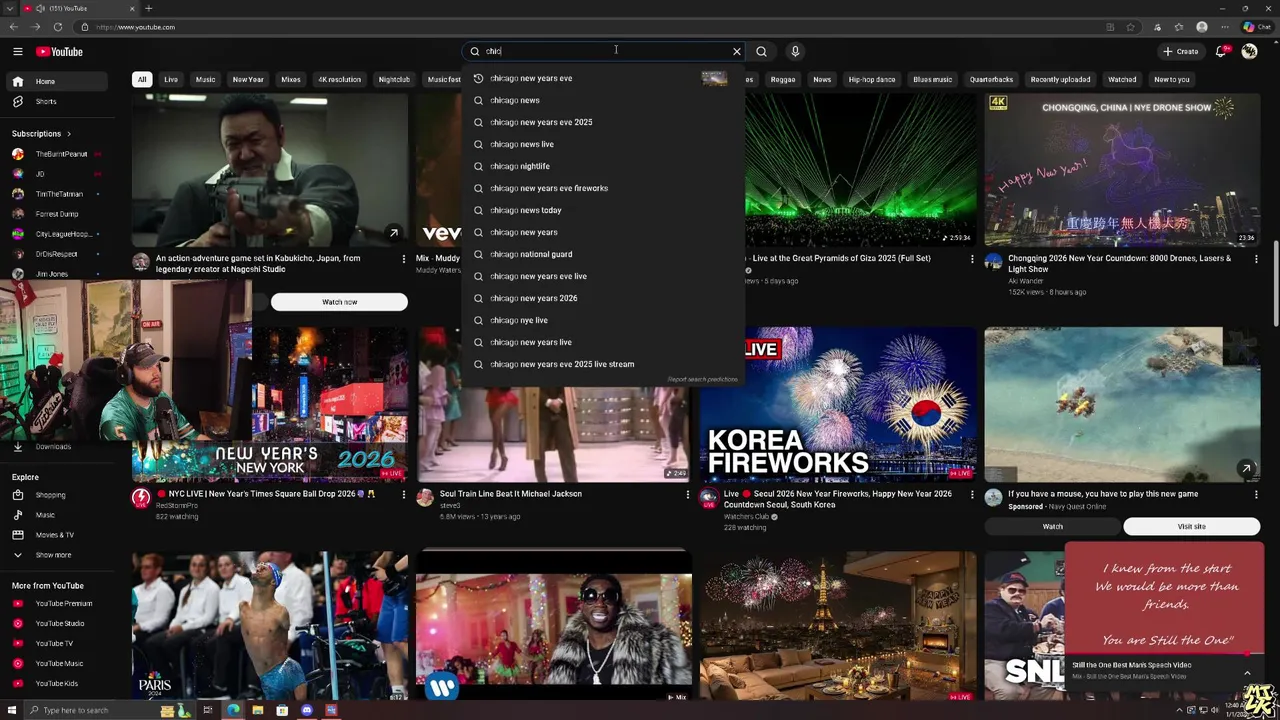Image resolution: width=1280 pixels, height=720 pixels.
Task: Bookmark page with star icon
Action: tap(1131, 27)
